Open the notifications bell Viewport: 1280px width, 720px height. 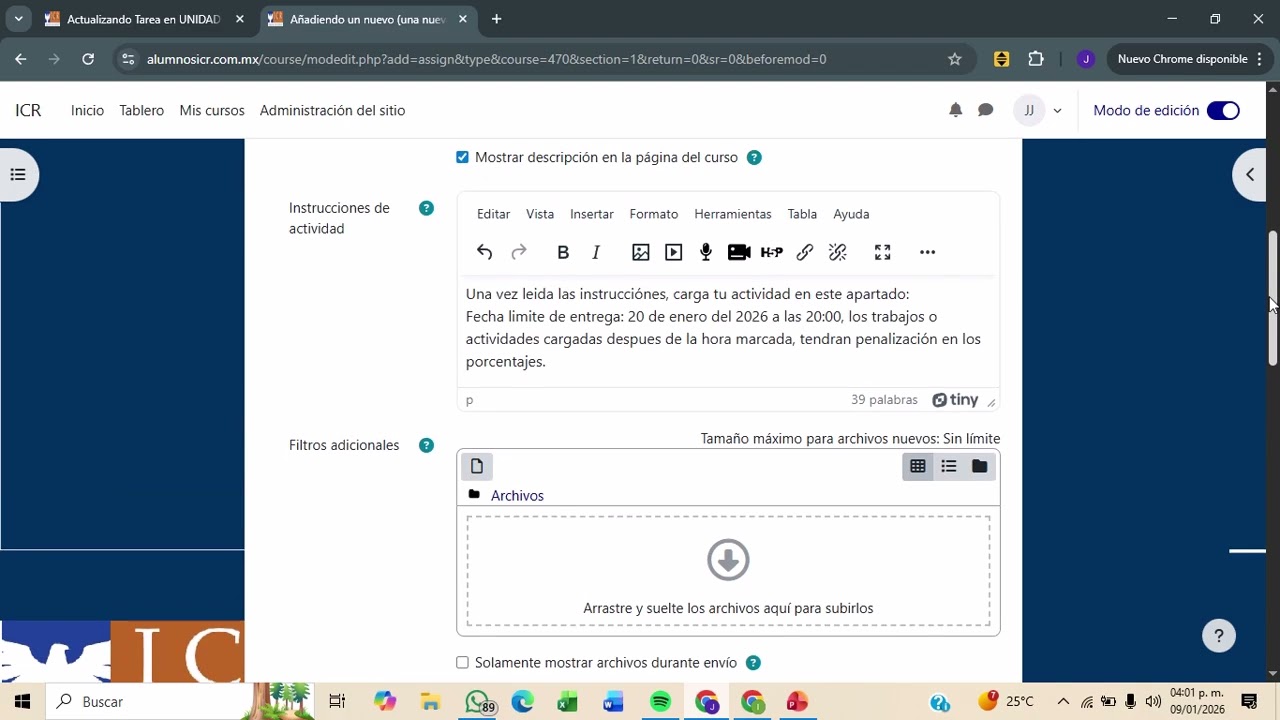955,110
